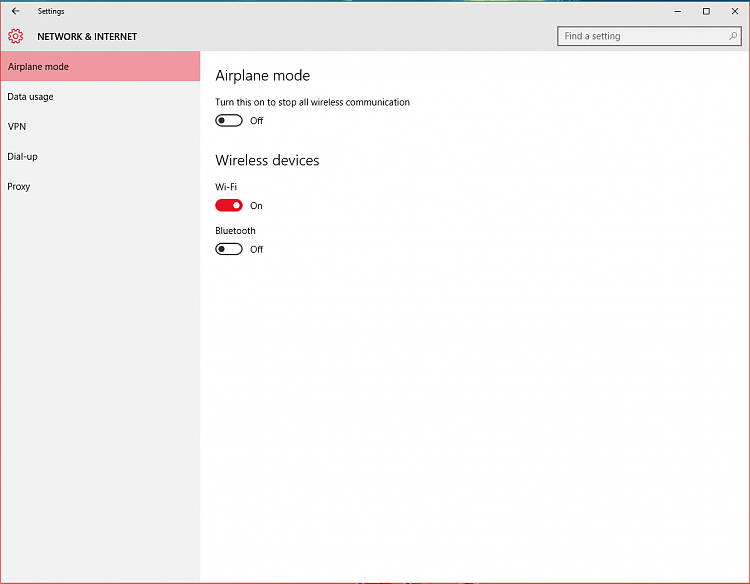This screenshot has height=584, width=750.
Task: Click the Bluetooth label above its switch
Action: [235, 231]
